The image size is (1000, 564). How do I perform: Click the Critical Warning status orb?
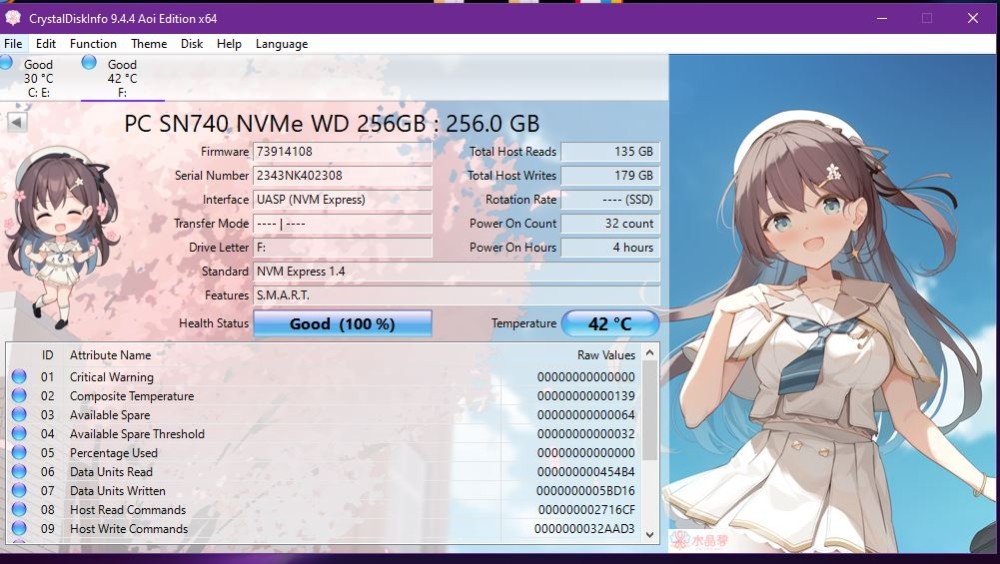pos(19,377)
